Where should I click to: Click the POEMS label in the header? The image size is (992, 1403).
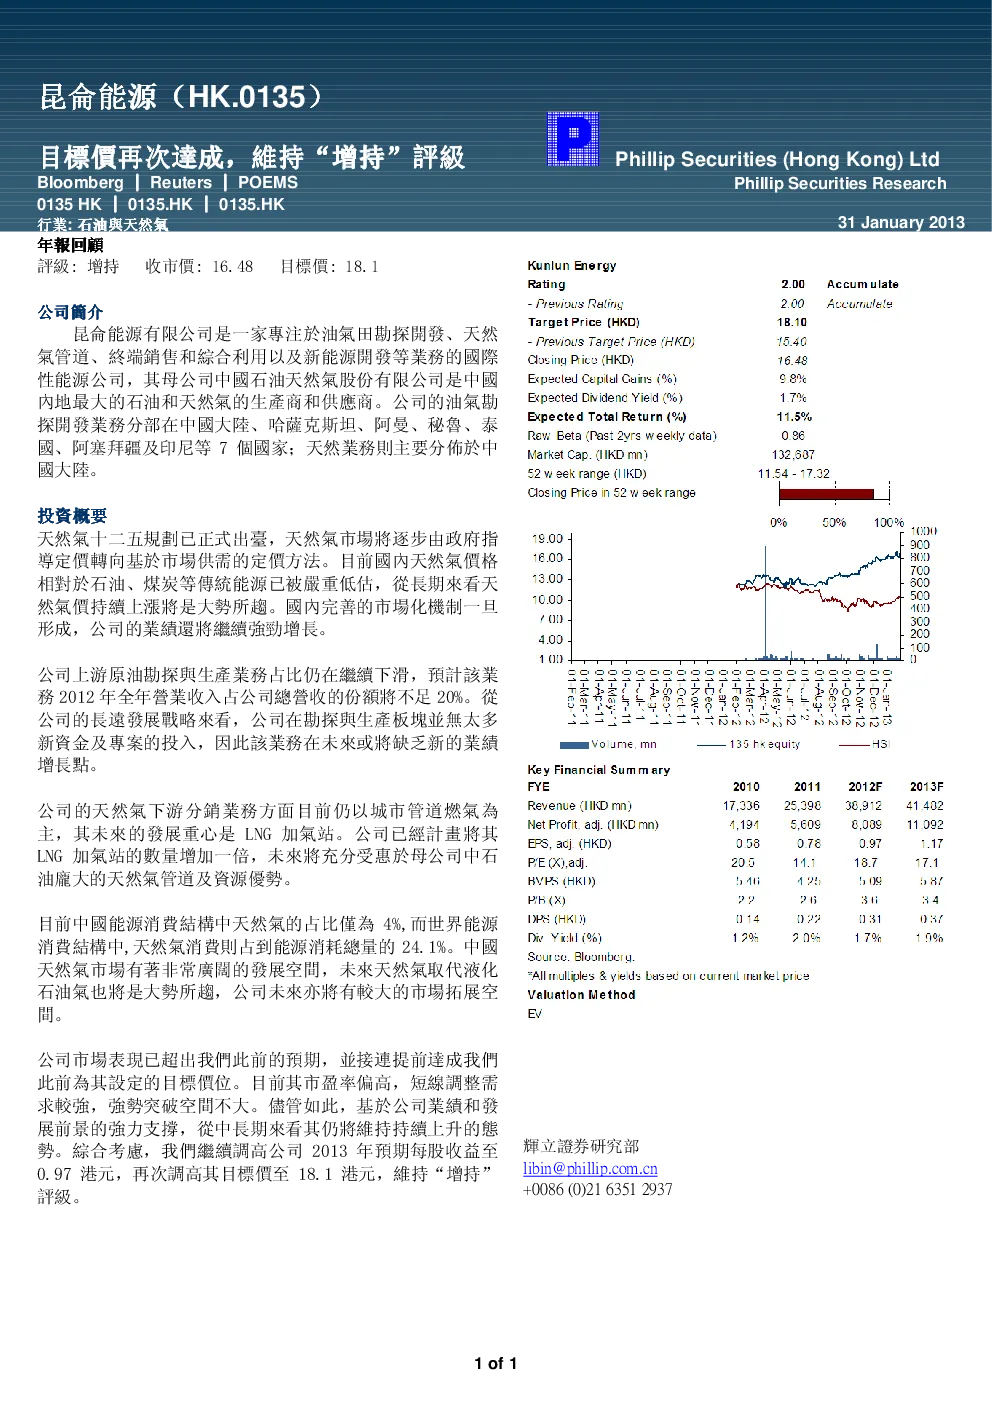[x=267, y=182]
